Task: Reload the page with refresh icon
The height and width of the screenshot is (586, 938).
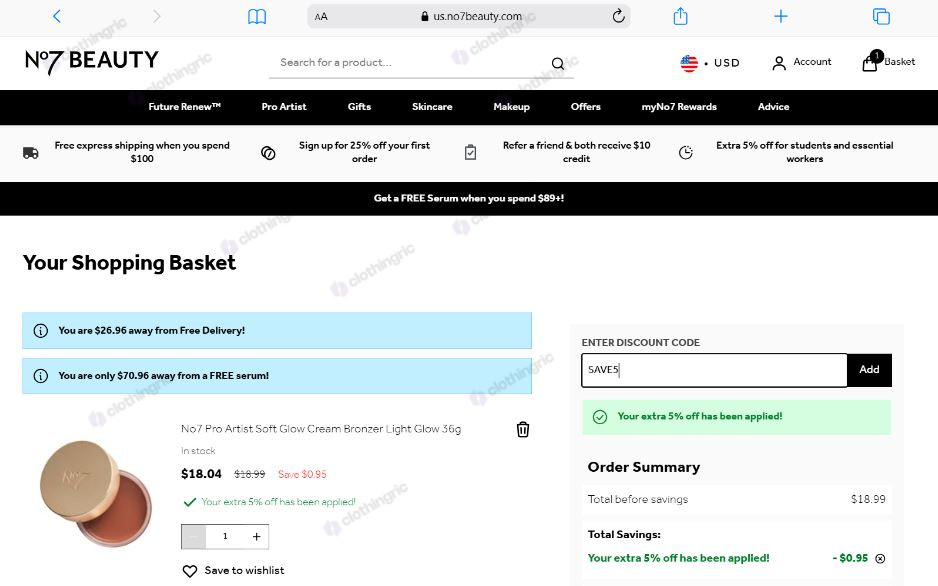Action: pos(619,16)
